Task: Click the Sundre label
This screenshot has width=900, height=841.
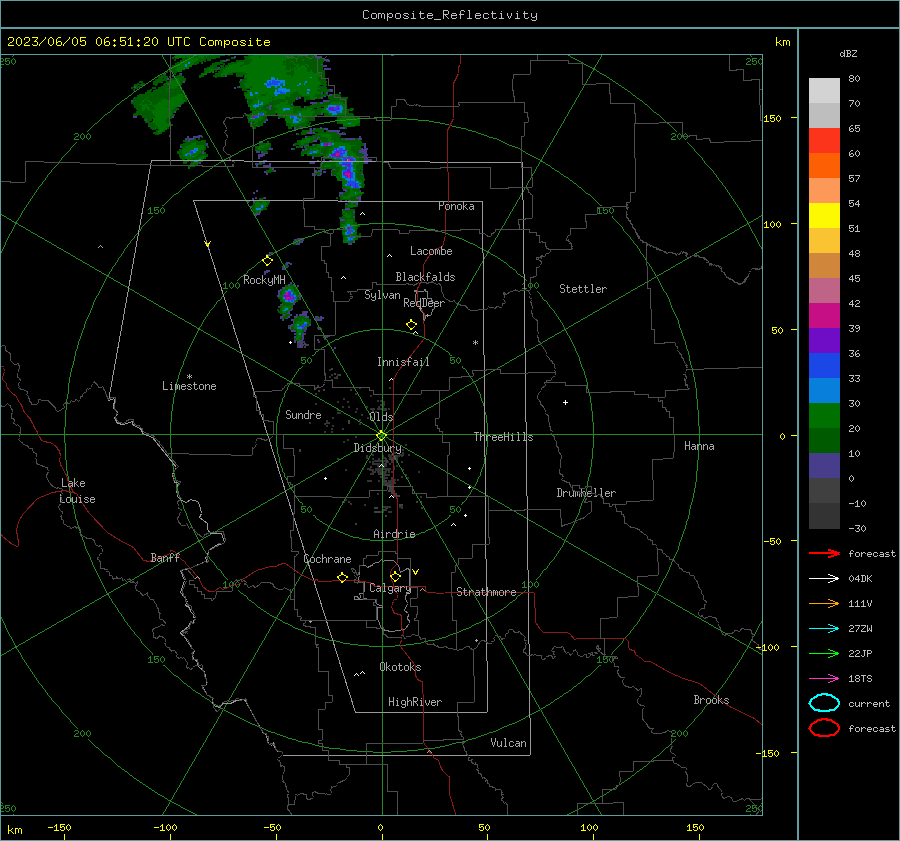Action: [303, 414]
